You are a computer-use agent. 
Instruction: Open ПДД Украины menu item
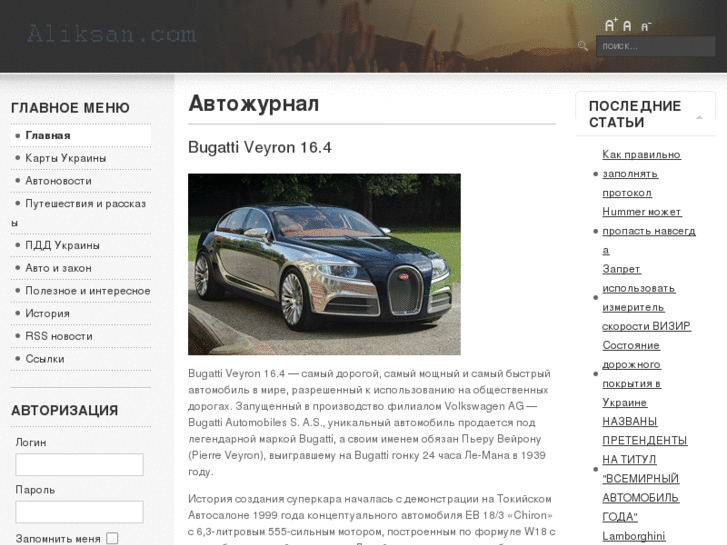point(62,245)
